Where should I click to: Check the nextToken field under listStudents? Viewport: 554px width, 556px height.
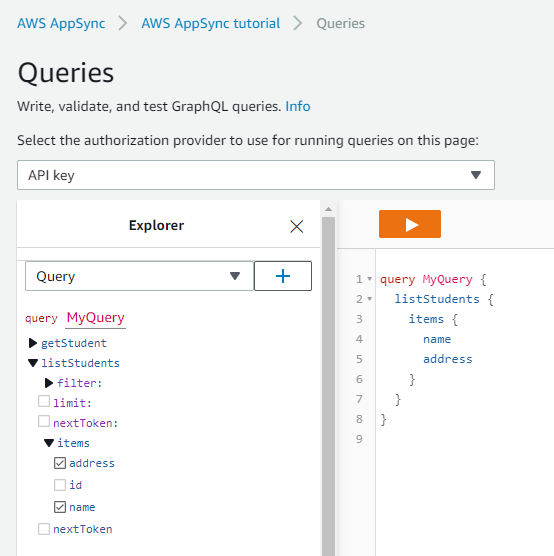pos(44,529)
